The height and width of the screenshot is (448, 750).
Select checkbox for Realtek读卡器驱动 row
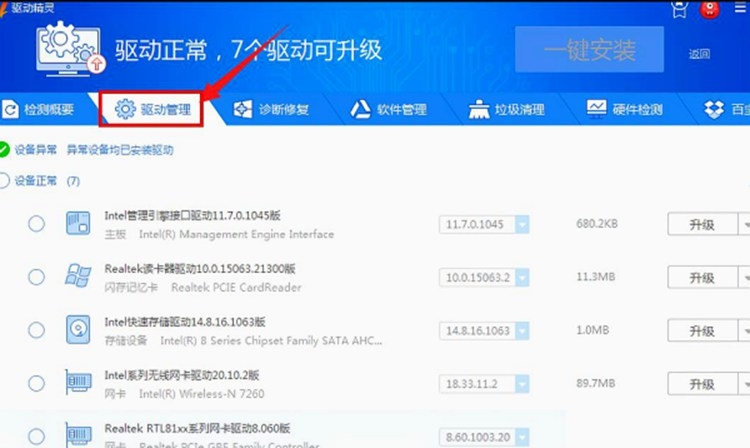click(x=36, y=277)
